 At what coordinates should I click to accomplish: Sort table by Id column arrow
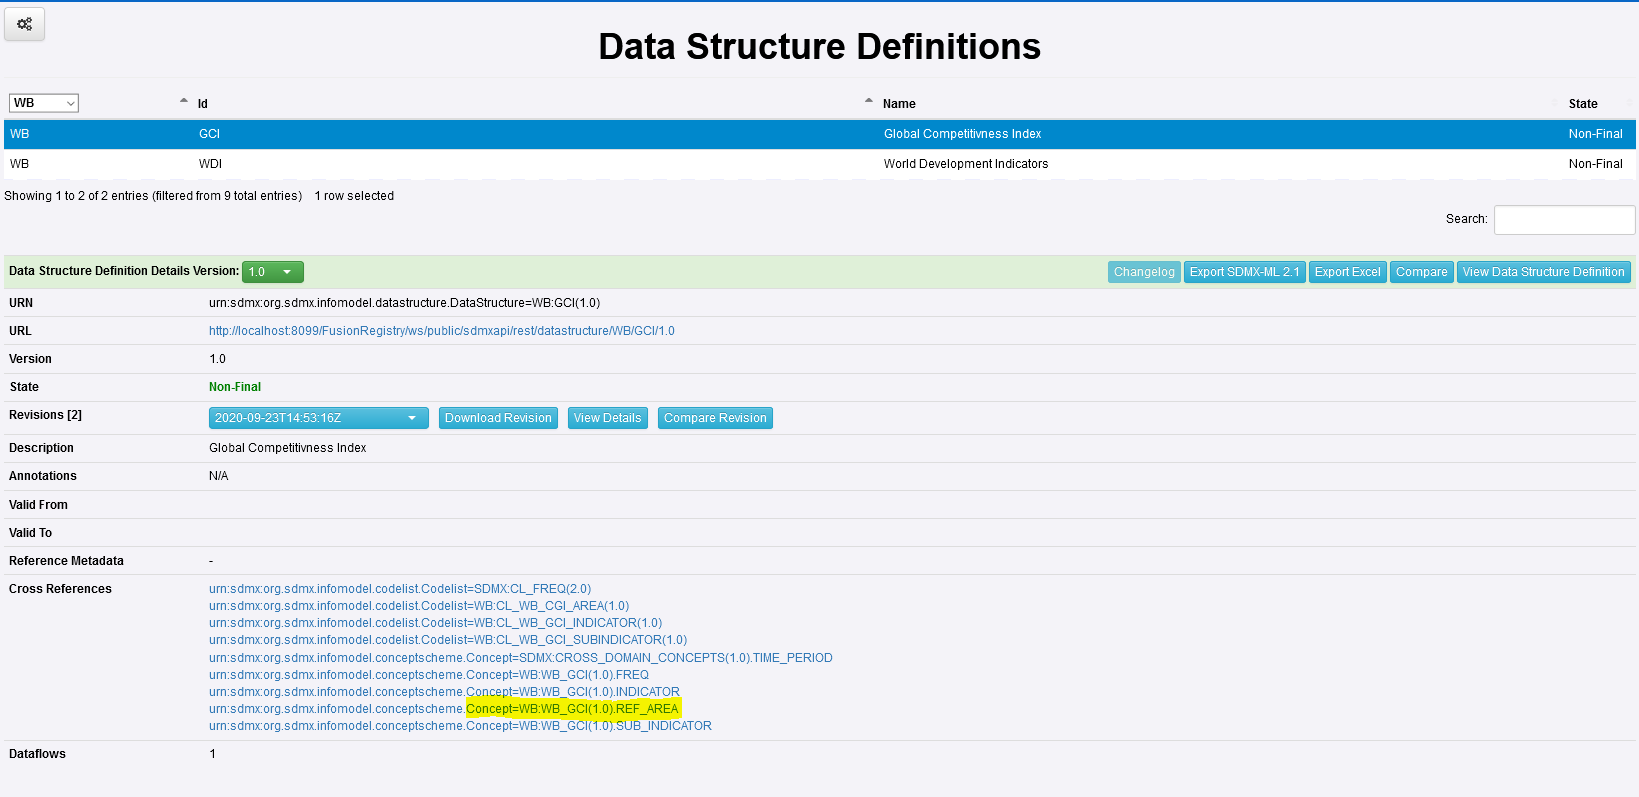pos(184,102)
